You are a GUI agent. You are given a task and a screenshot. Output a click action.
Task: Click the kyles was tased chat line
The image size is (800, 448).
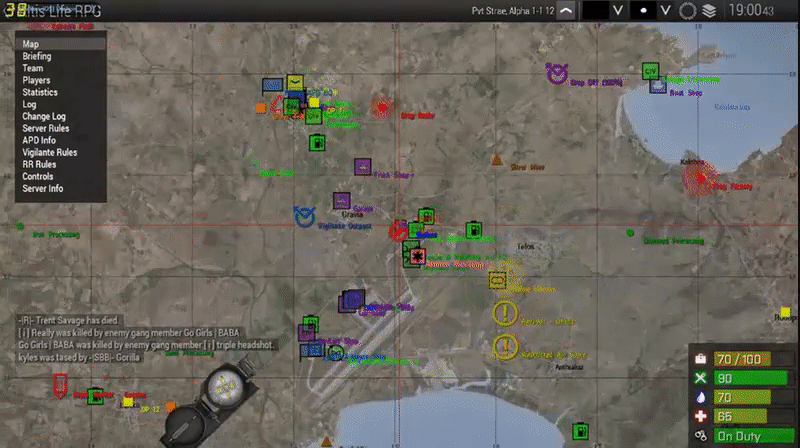[79, 357]
